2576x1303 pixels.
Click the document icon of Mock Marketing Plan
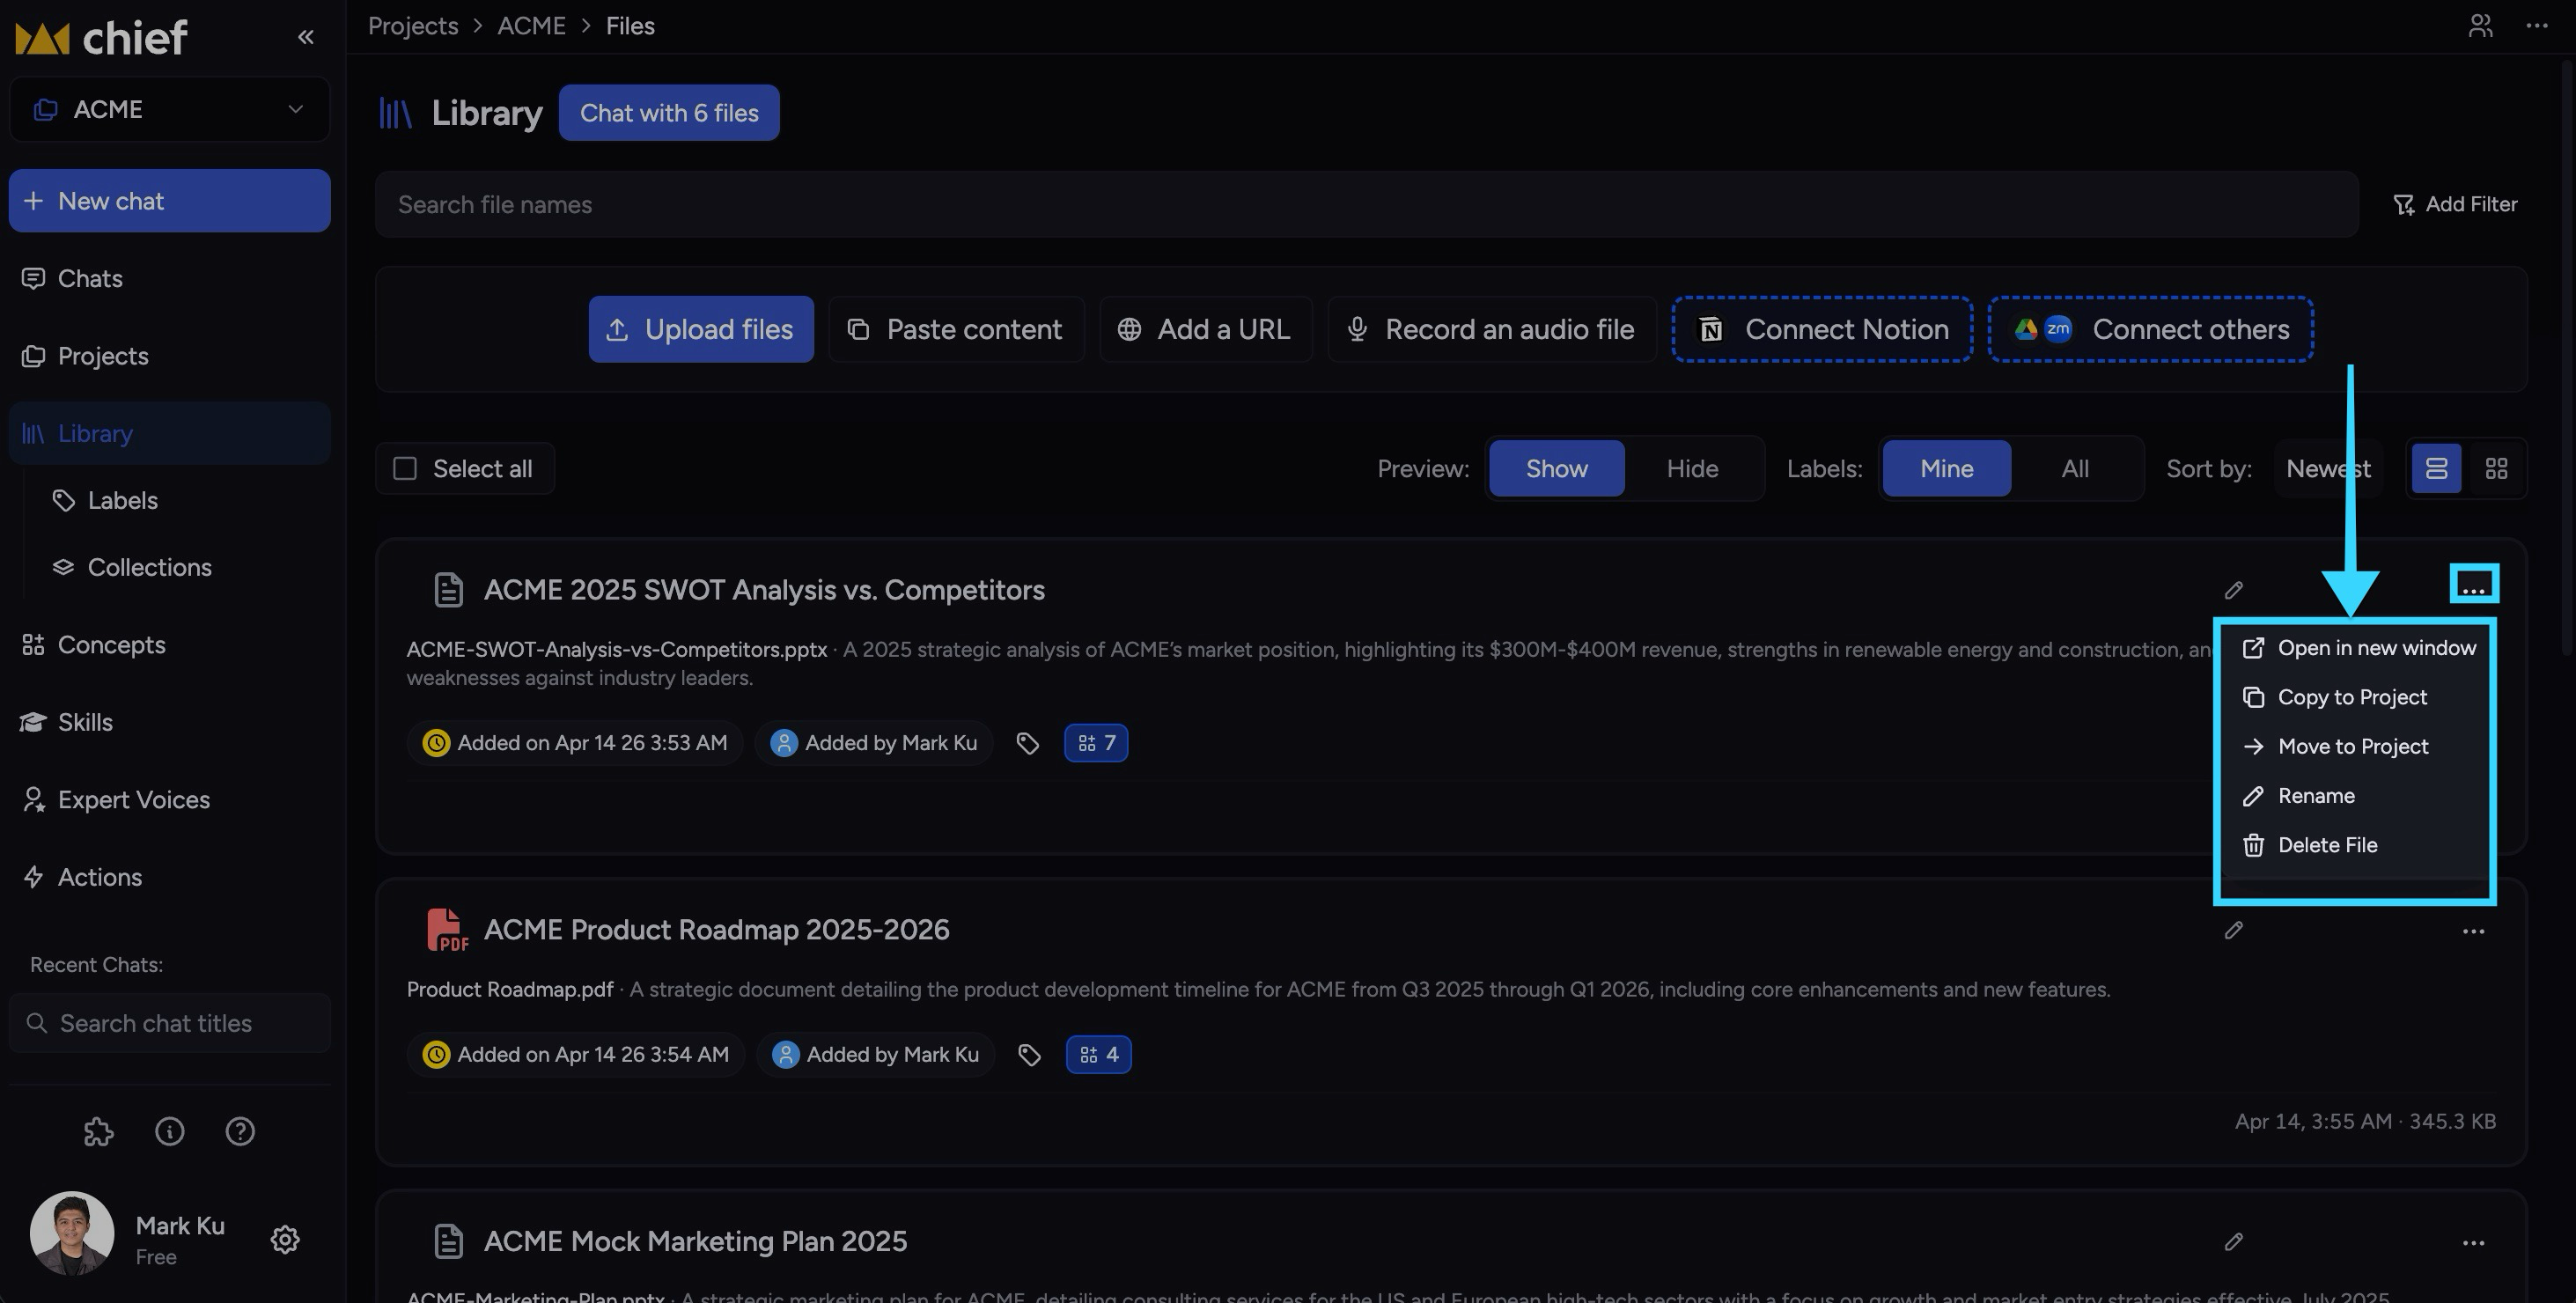point(448,1242)
